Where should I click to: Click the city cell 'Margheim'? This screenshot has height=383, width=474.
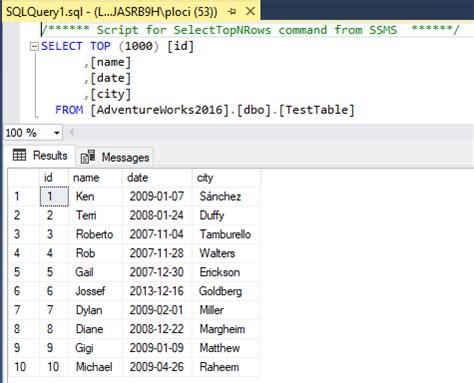point(226,329)
